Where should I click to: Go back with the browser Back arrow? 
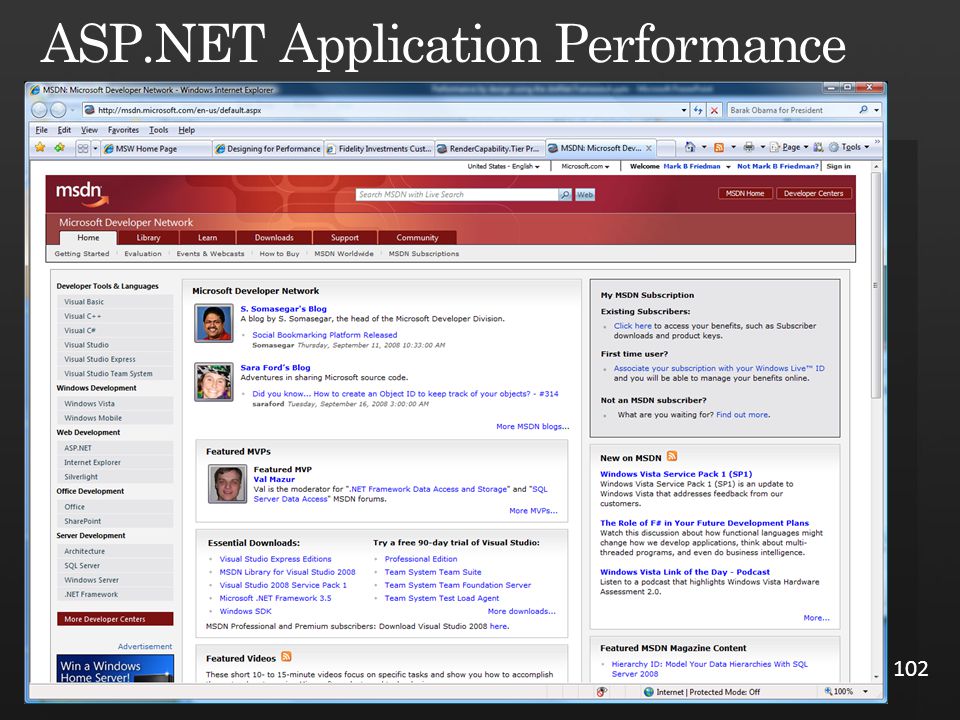(x=40, y=110)
